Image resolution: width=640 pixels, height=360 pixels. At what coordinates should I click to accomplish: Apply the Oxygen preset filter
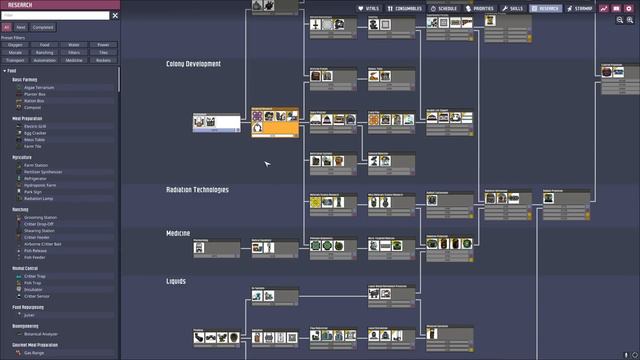click(x=15, y=45)
